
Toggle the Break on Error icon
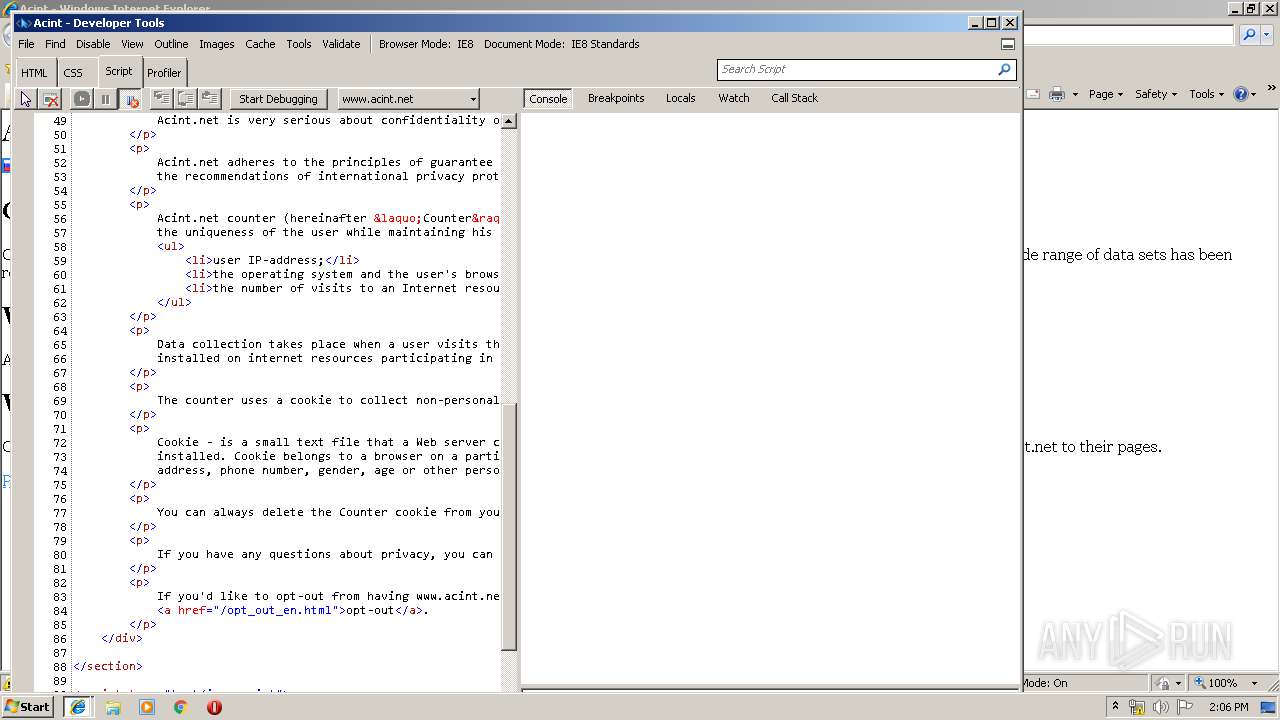(x=131, y=99)
